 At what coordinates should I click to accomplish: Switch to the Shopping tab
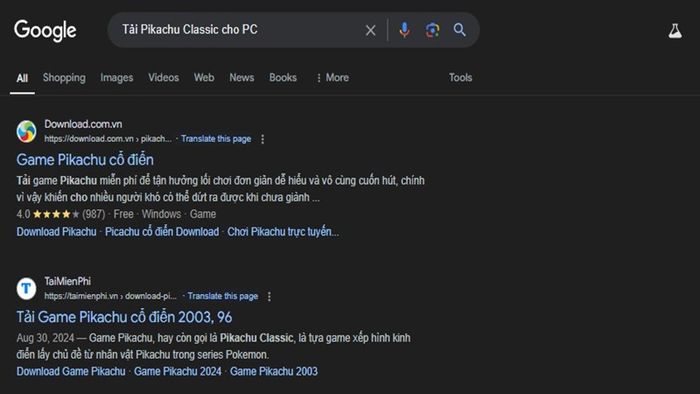(x=64, y=78)
